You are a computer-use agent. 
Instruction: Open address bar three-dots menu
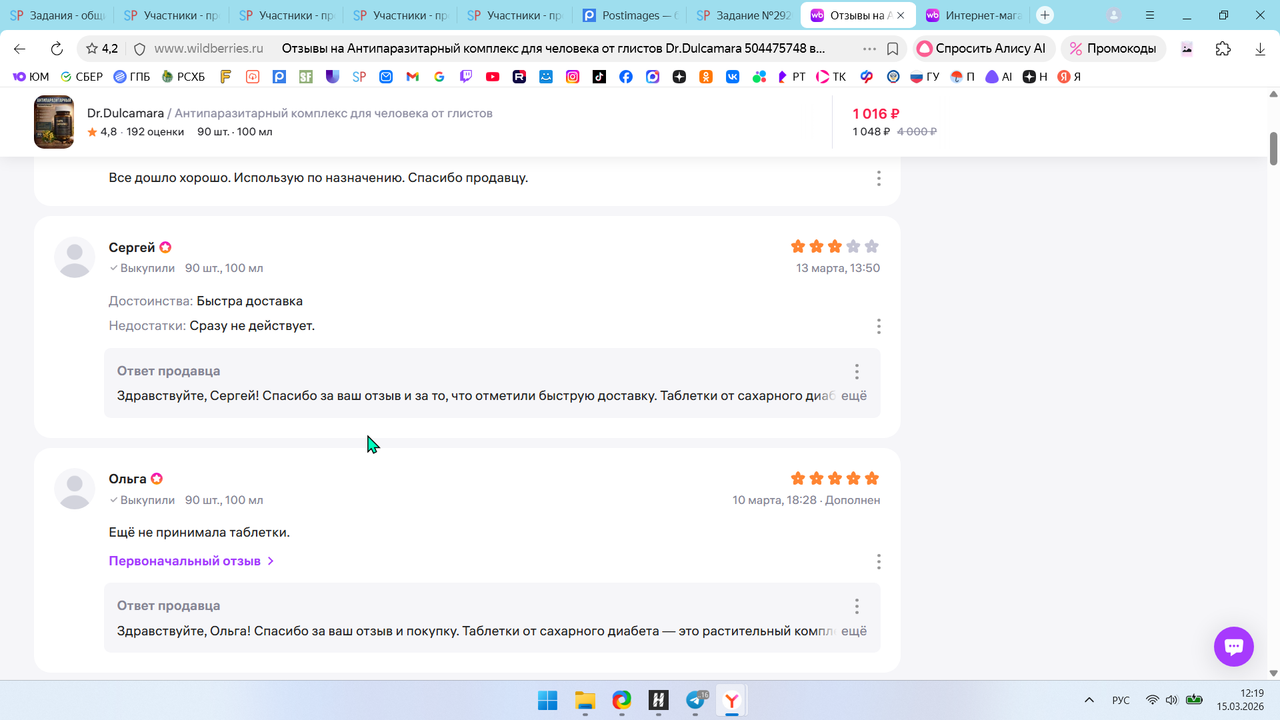point(869,48)
